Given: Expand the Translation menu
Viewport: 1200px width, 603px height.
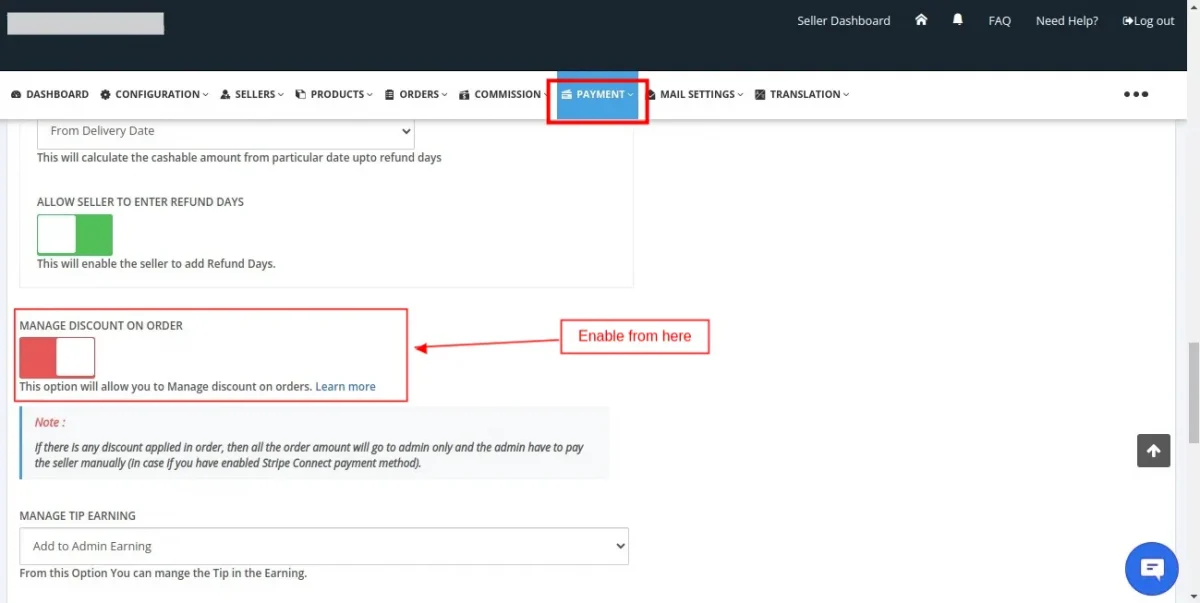Looking at the screenshot, I should [802, 94].
